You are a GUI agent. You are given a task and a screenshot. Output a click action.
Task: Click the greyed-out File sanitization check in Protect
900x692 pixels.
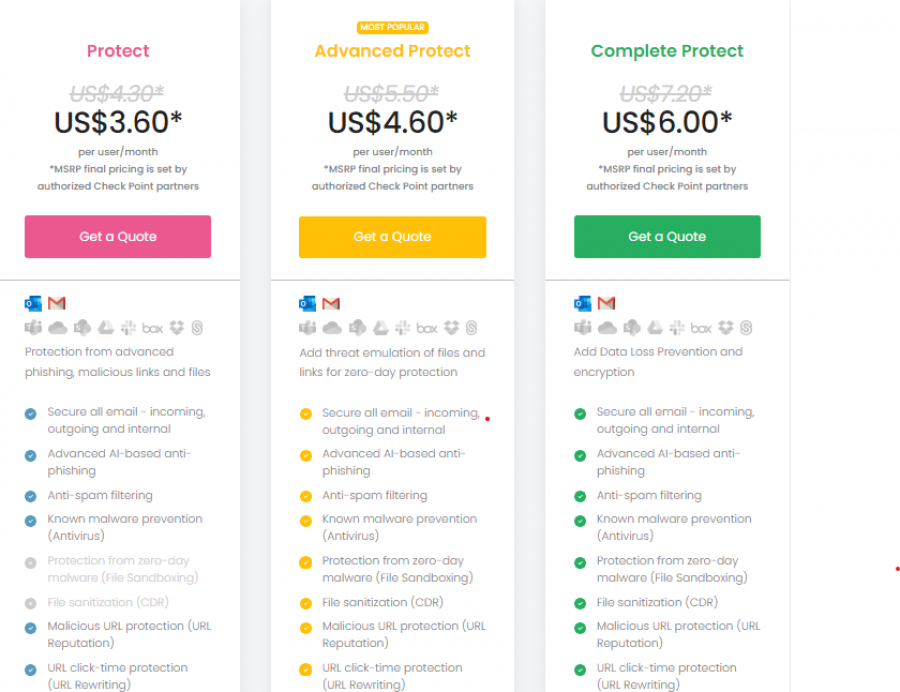[x=31, y=603]
